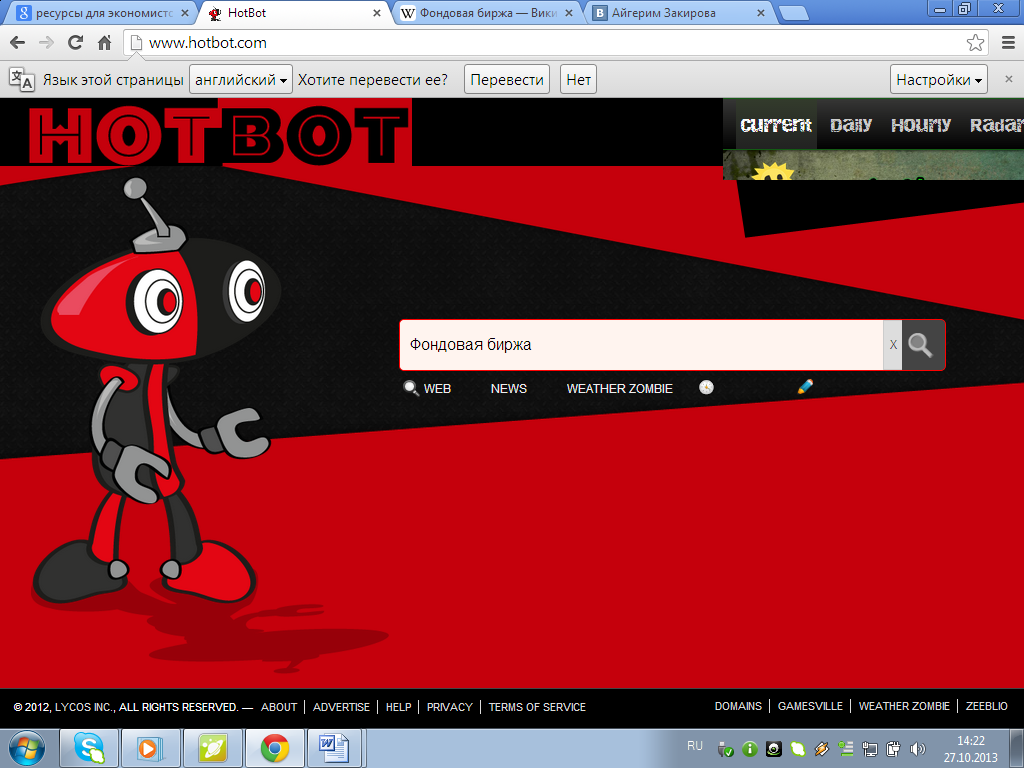Open the GAMESVILLE footer link
Screen dimensions: 1024x768
[x=810, y=706]
